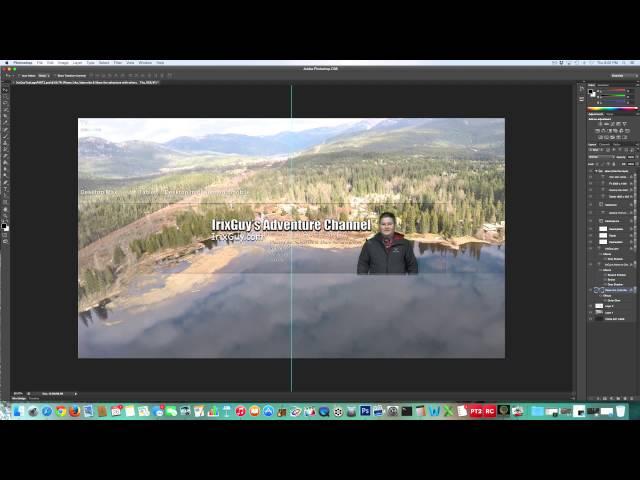This screenshot has height=480, width=640.
Task: Open the Layers filter Kind dropdown
Action: click(594, 150)
